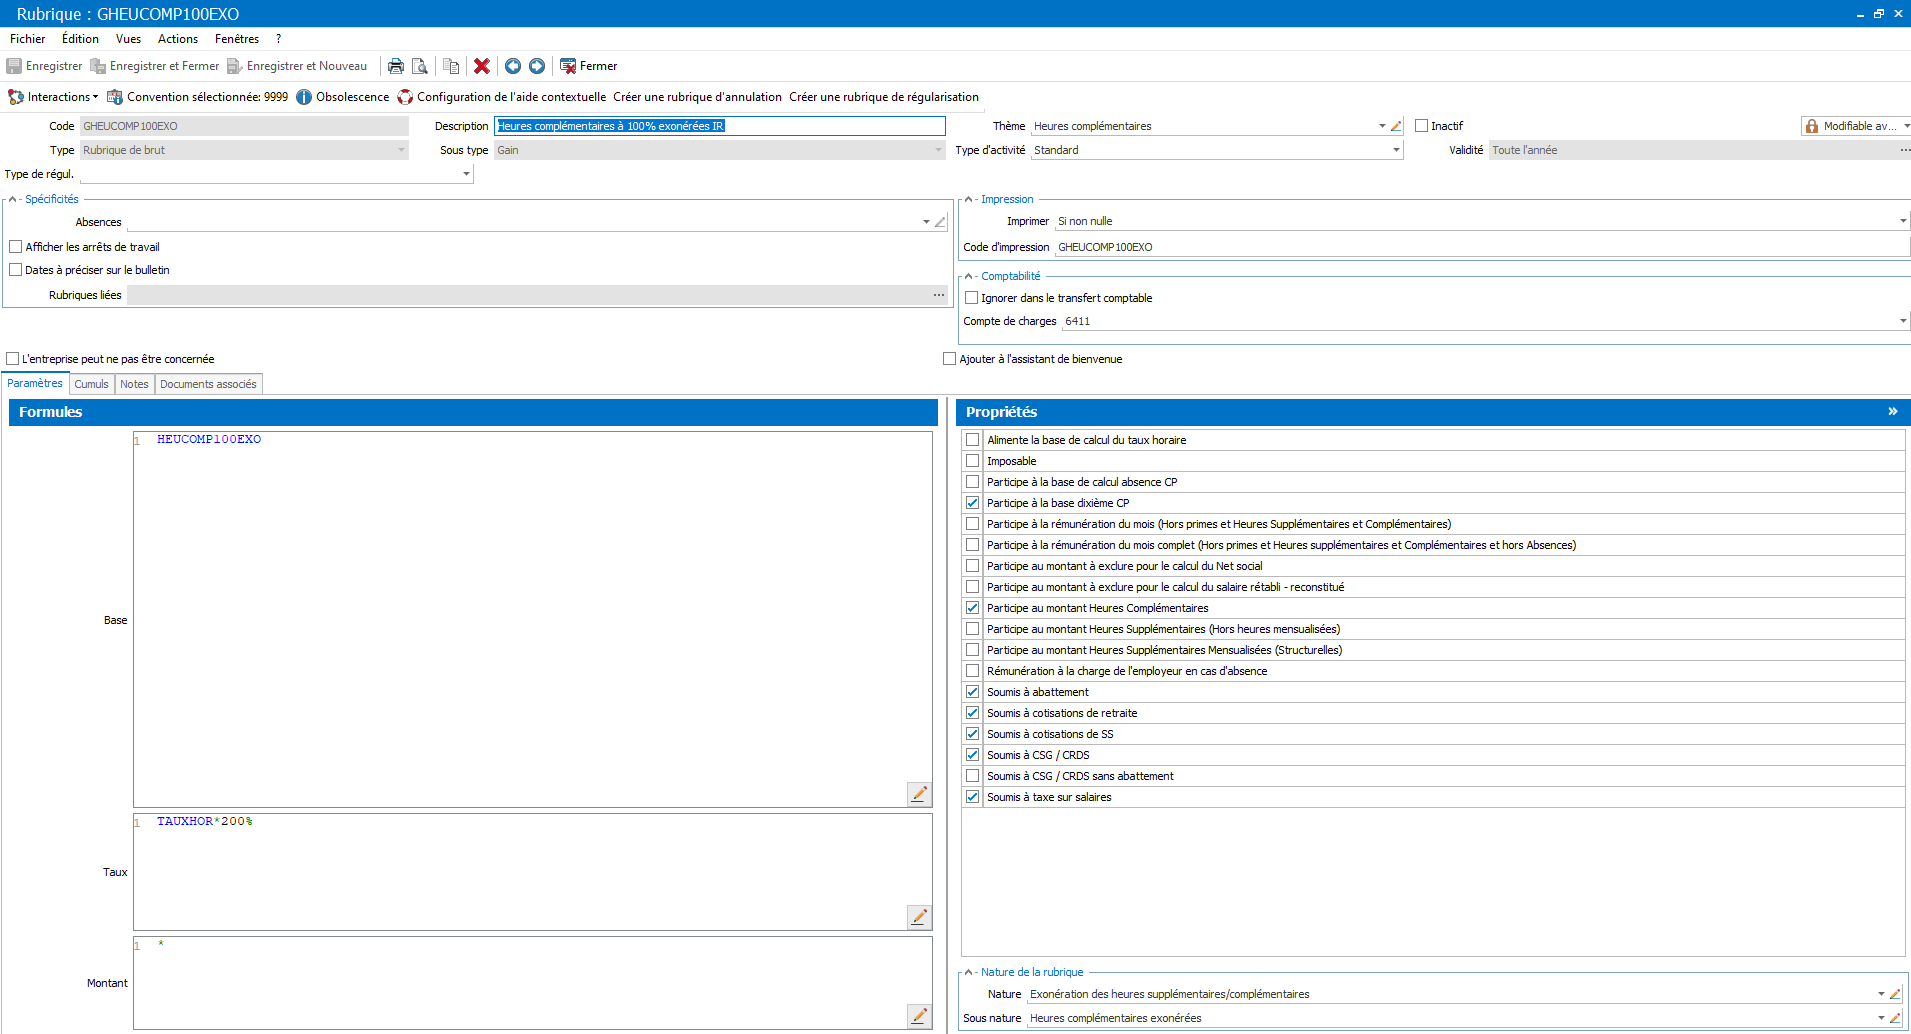Click ellipsis button of Rubriques liées
1911x1034 pixels.
(x=939, y=295)
